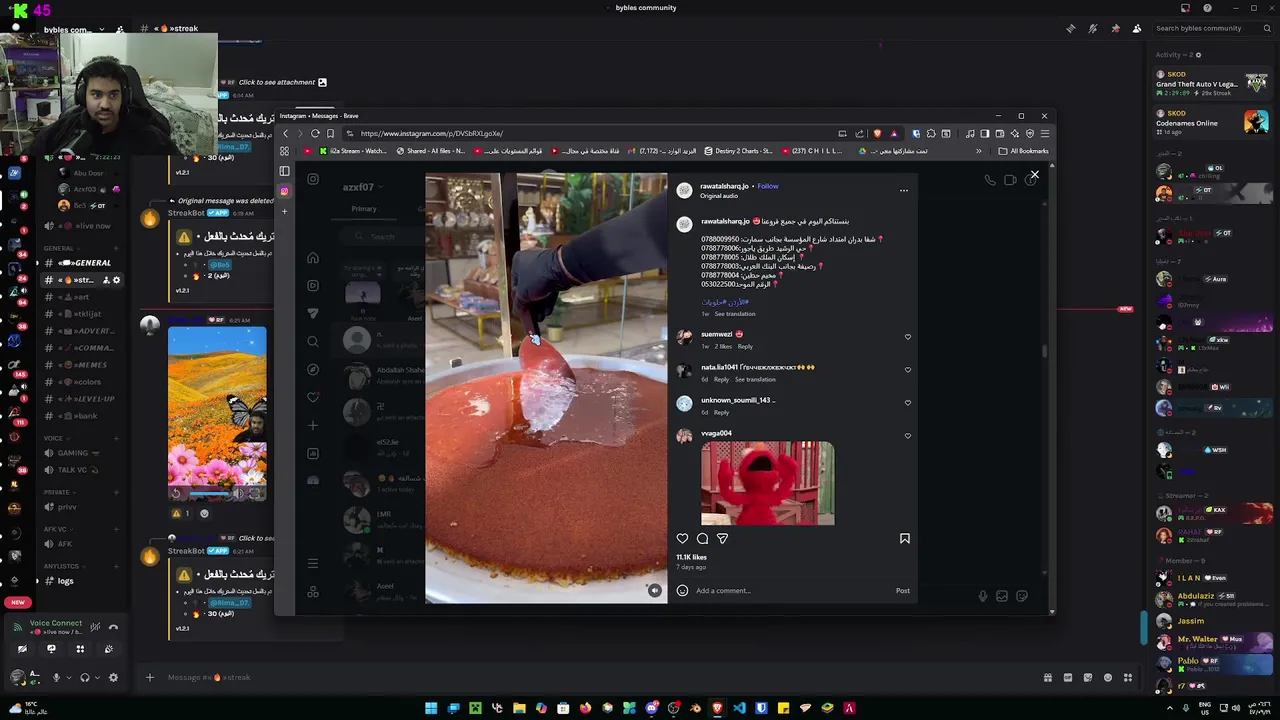1280x720 pixels.
Task: Like vvaga004's comment
Action: click(908, 436)
